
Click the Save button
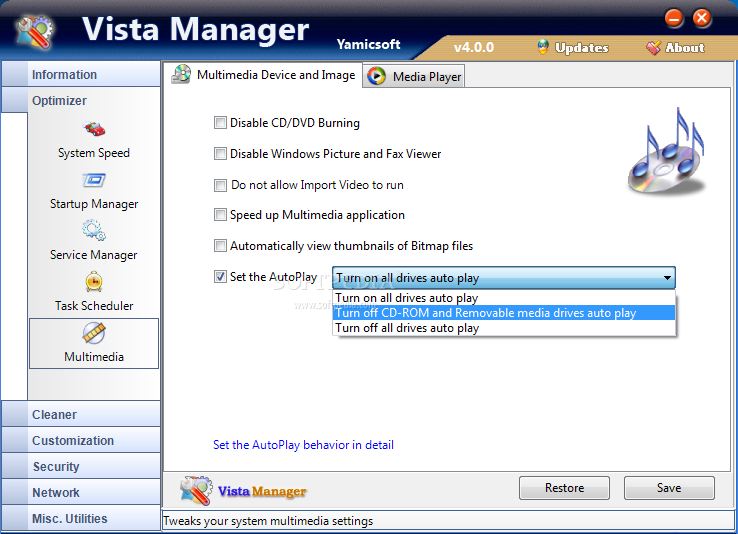click(x=669, y=488)
